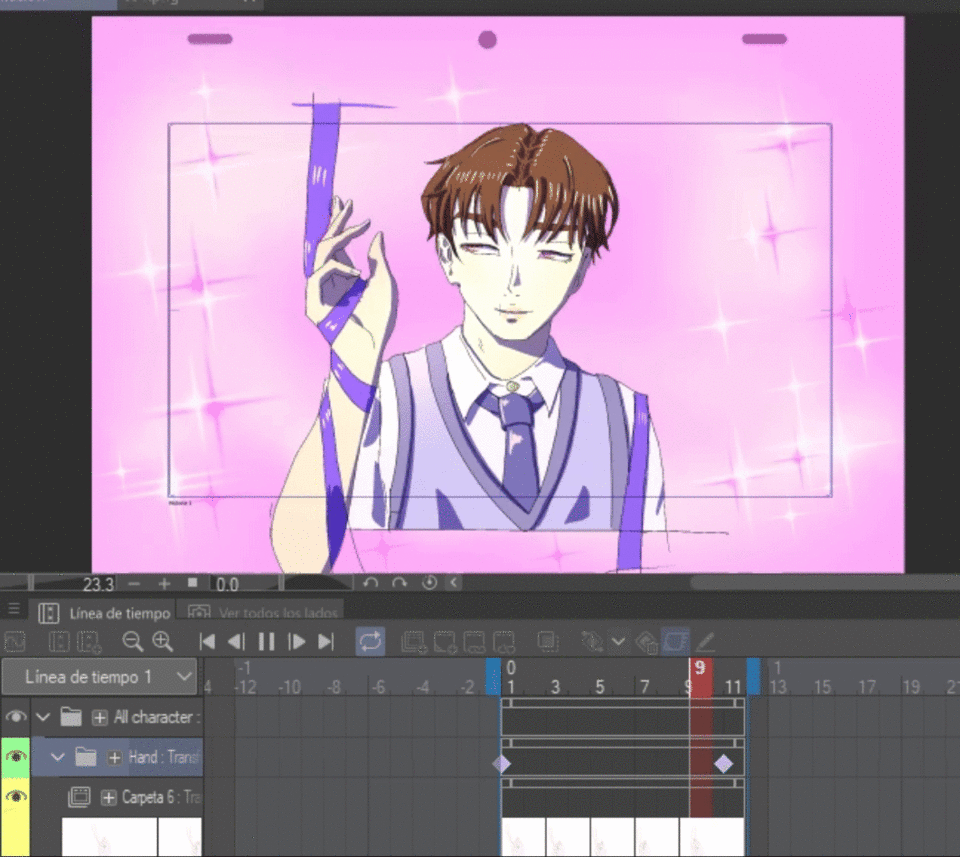
Task: Toggle visibility of the Hand folder
Action: point(16,757)
